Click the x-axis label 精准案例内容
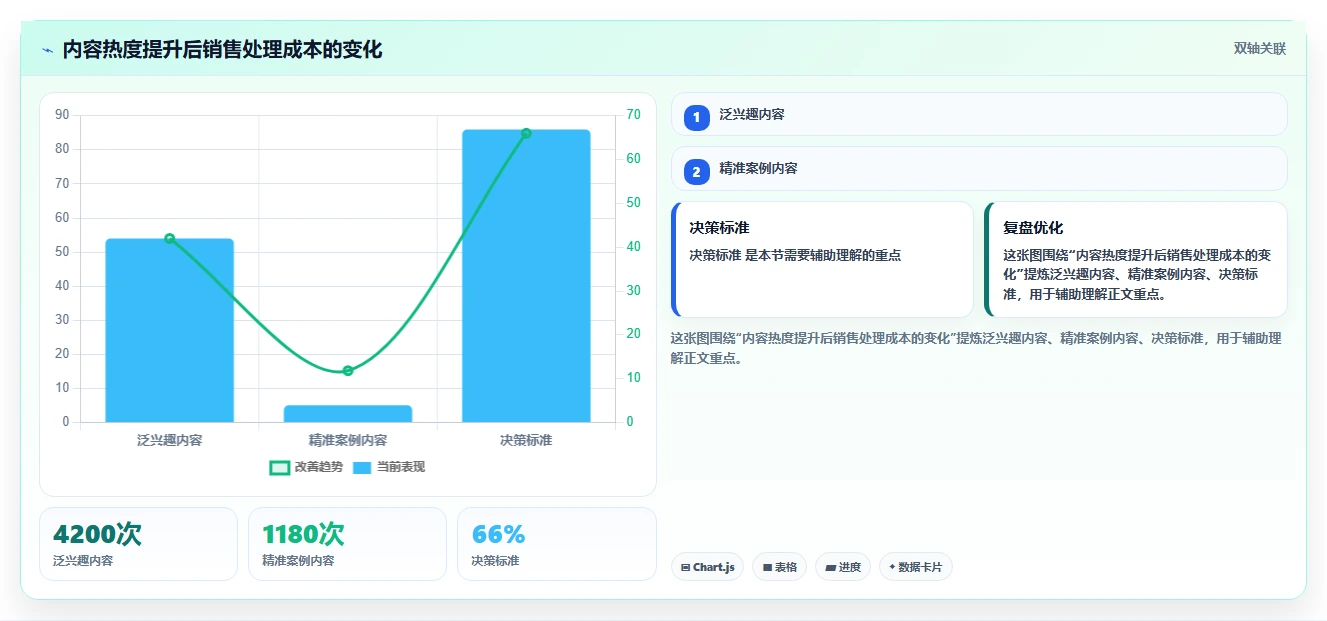 point(348,440)
